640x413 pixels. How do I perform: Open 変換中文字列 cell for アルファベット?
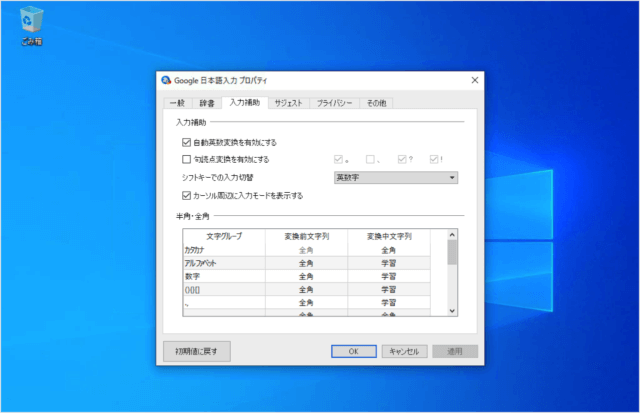389,263
